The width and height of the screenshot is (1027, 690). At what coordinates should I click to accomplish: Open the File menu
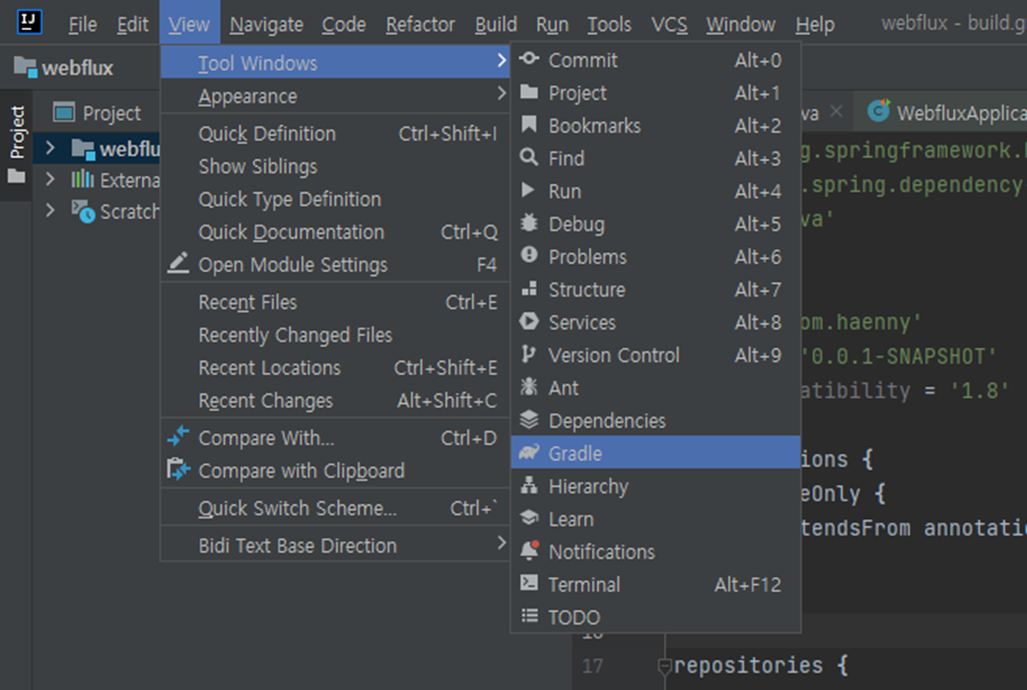tap(83, 25)
